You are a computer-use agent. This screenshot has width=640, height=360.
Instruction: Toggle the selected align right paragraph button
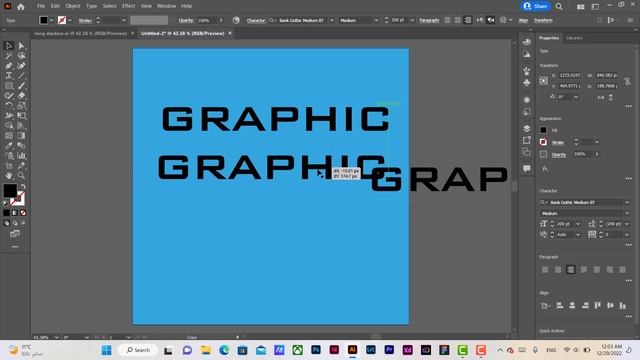(x=571, y=270)
